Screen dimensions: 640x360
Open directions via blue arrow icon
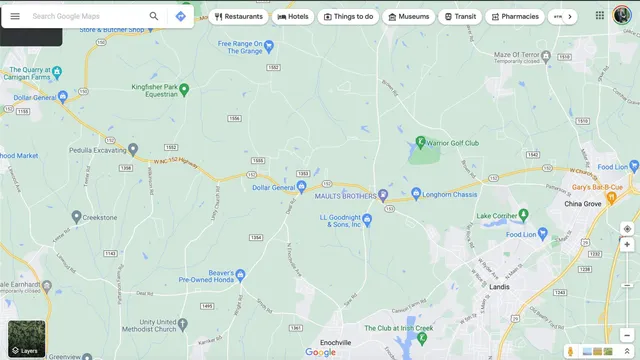180,16
